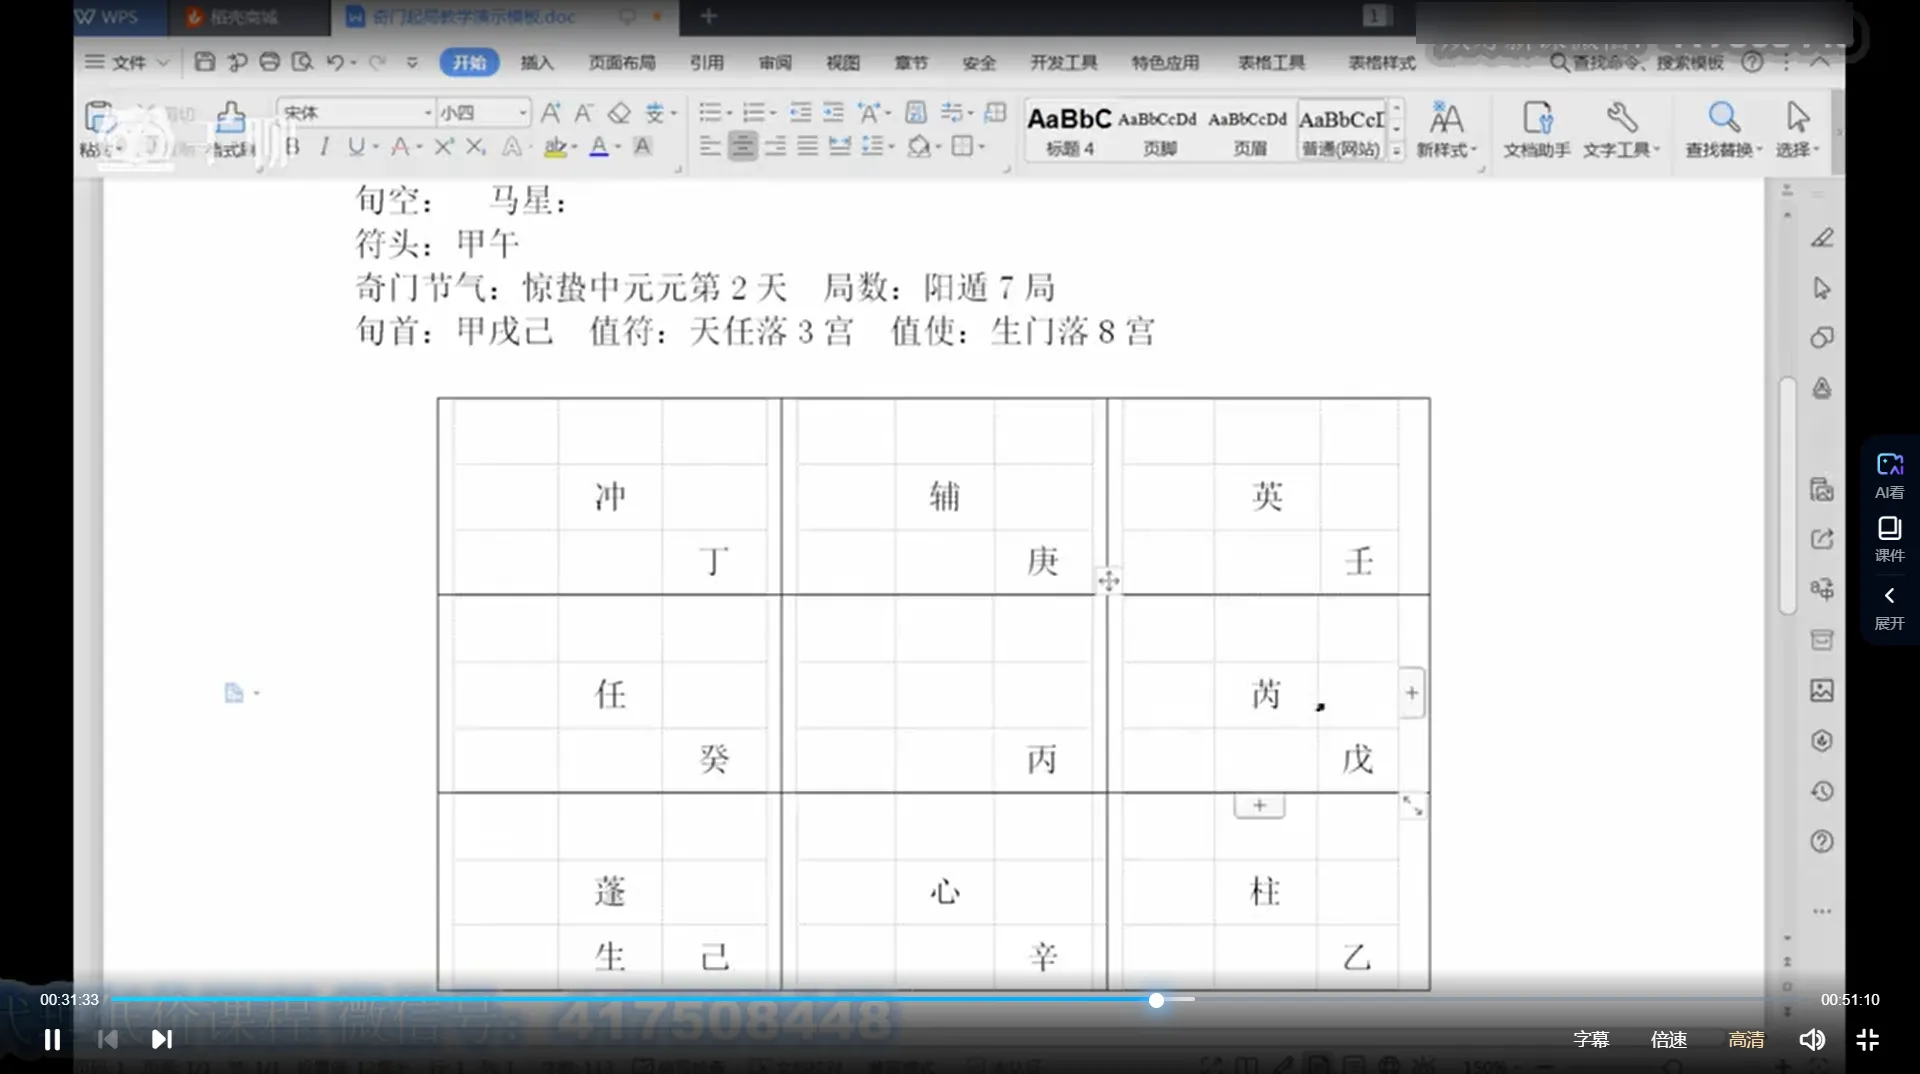The width and height of the screenshot is (1920, 1074).
Task: Pause the video playback
Action: pyautogui.click(x=52, y=1040)
